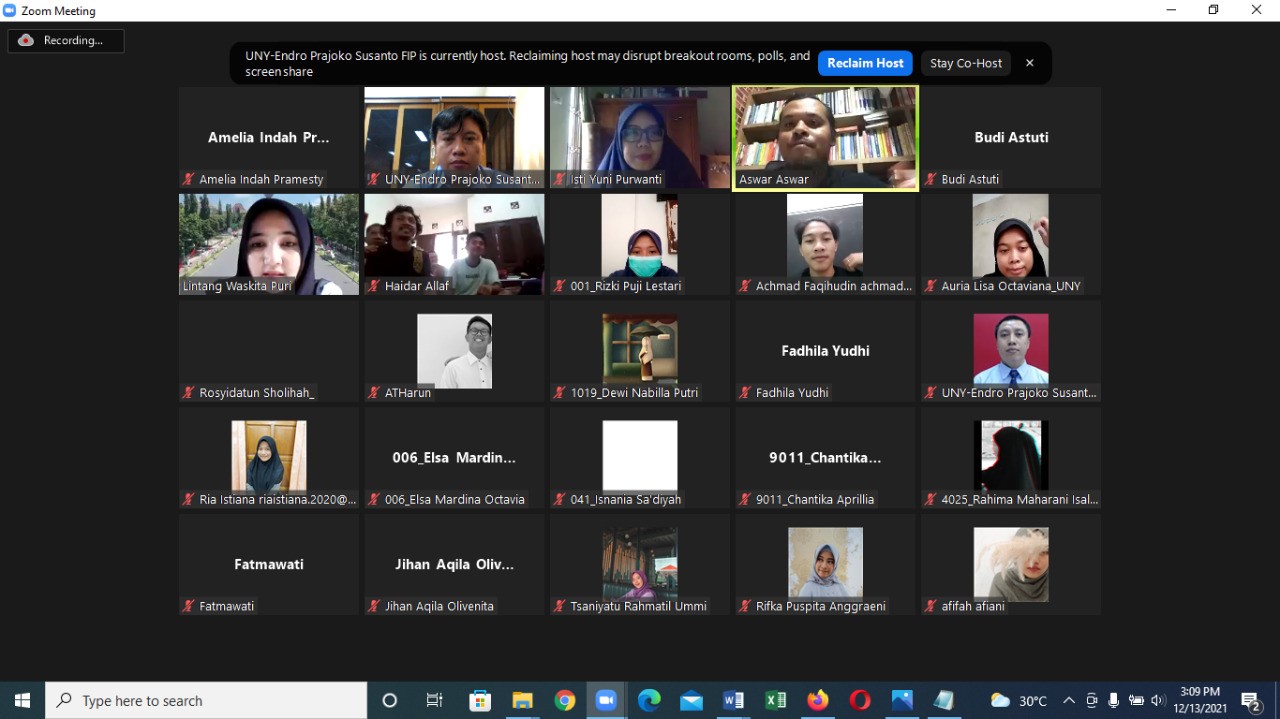Screen dimensions: 1280x719
Task: Click Fatmawati's muted mic icon
Action: click(x=188, y=606)
